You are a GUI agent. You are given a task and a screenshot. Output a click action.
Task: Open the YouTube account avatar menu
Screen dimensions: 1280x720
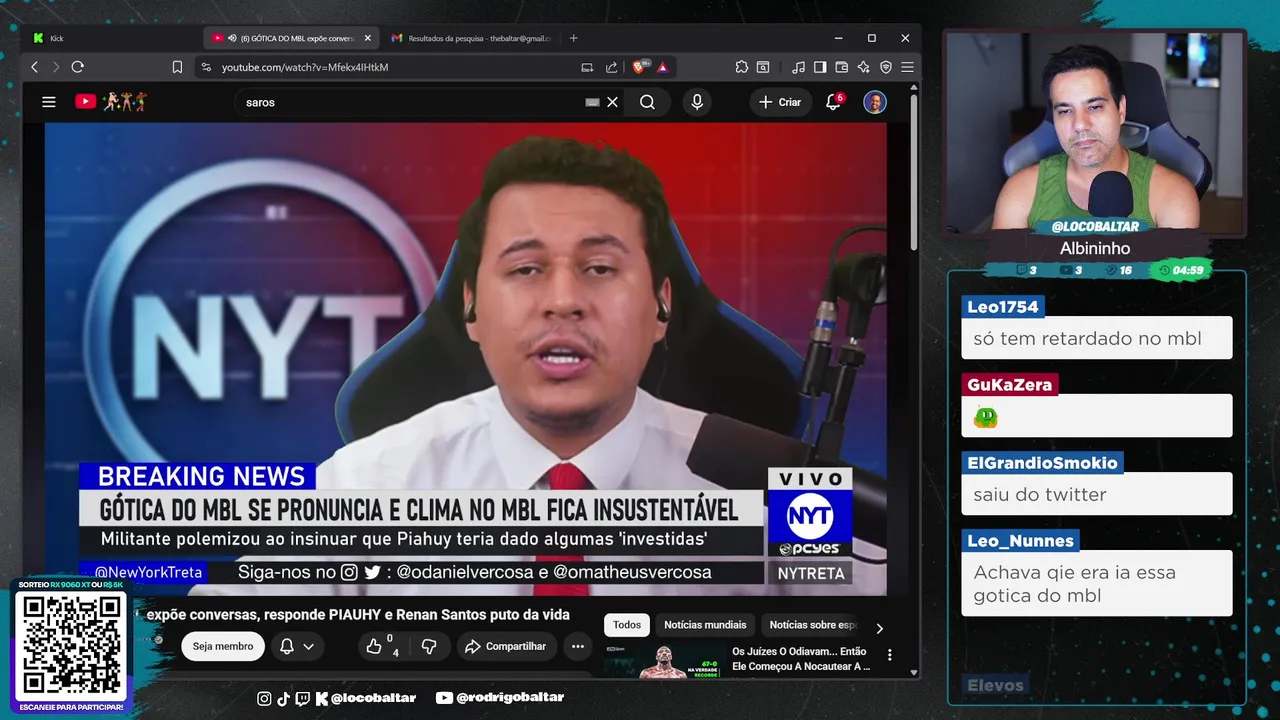coord(875,102)
